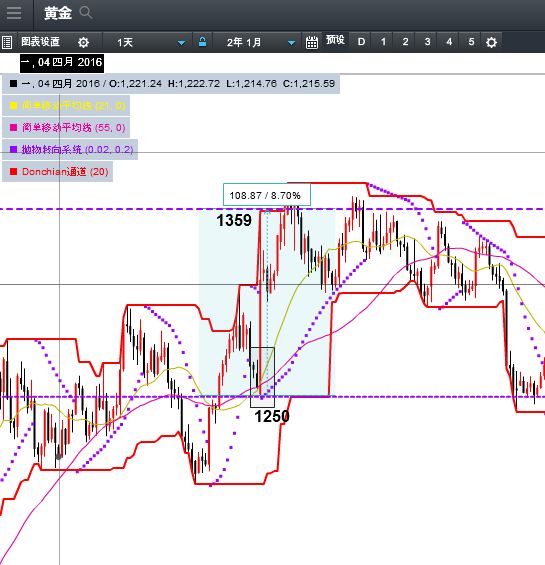Toggle the blue lock icon
The width and height of the screenshot is (545, 565).
click(x=203, y=42)
